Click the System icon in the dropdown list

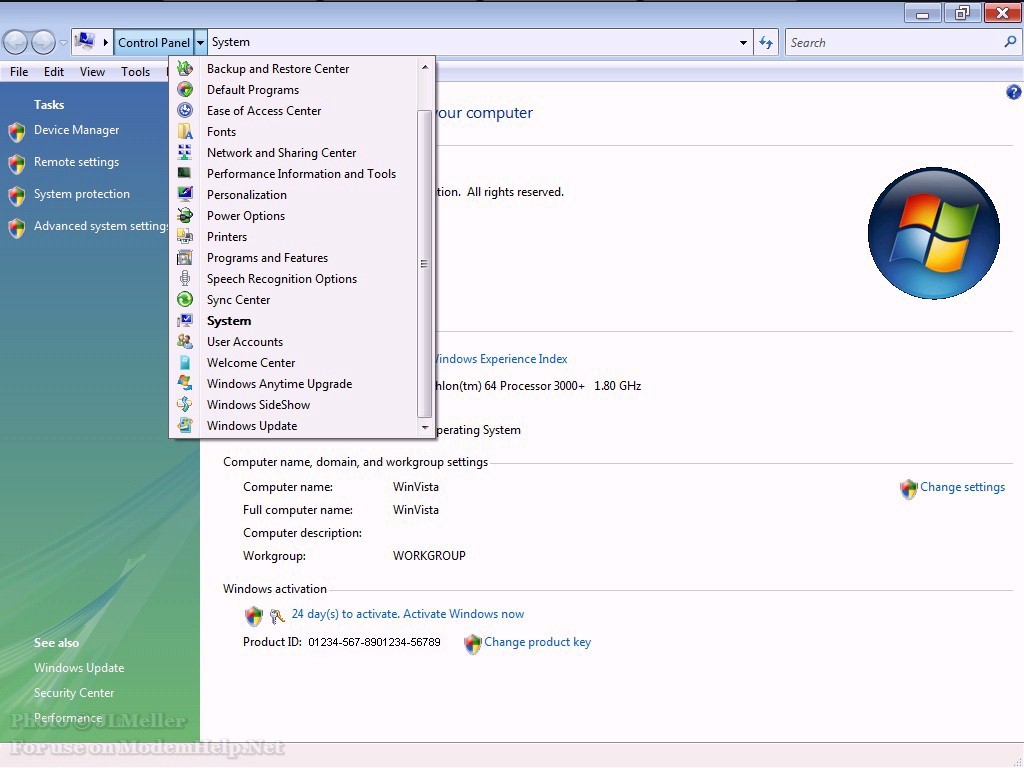[x=185, y=320]
